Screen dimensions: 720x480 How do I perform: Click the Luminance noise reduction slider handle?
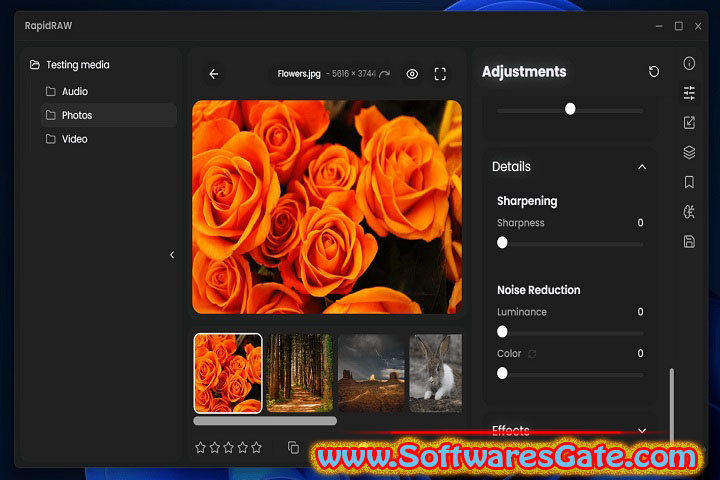pyautogui.click(x=502, y=331)
